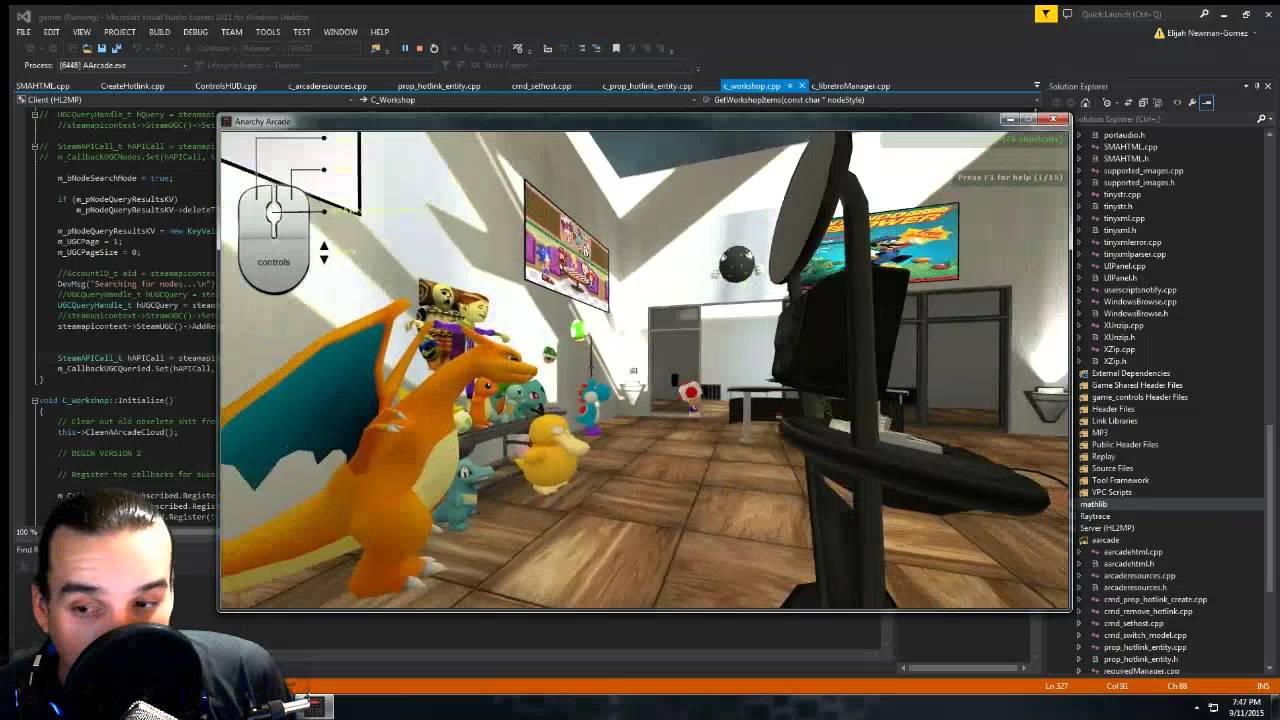Click the Quick Launch magnifier icon
Image resolution: width=1280 pixels, height=720 pixels.
1204,14
